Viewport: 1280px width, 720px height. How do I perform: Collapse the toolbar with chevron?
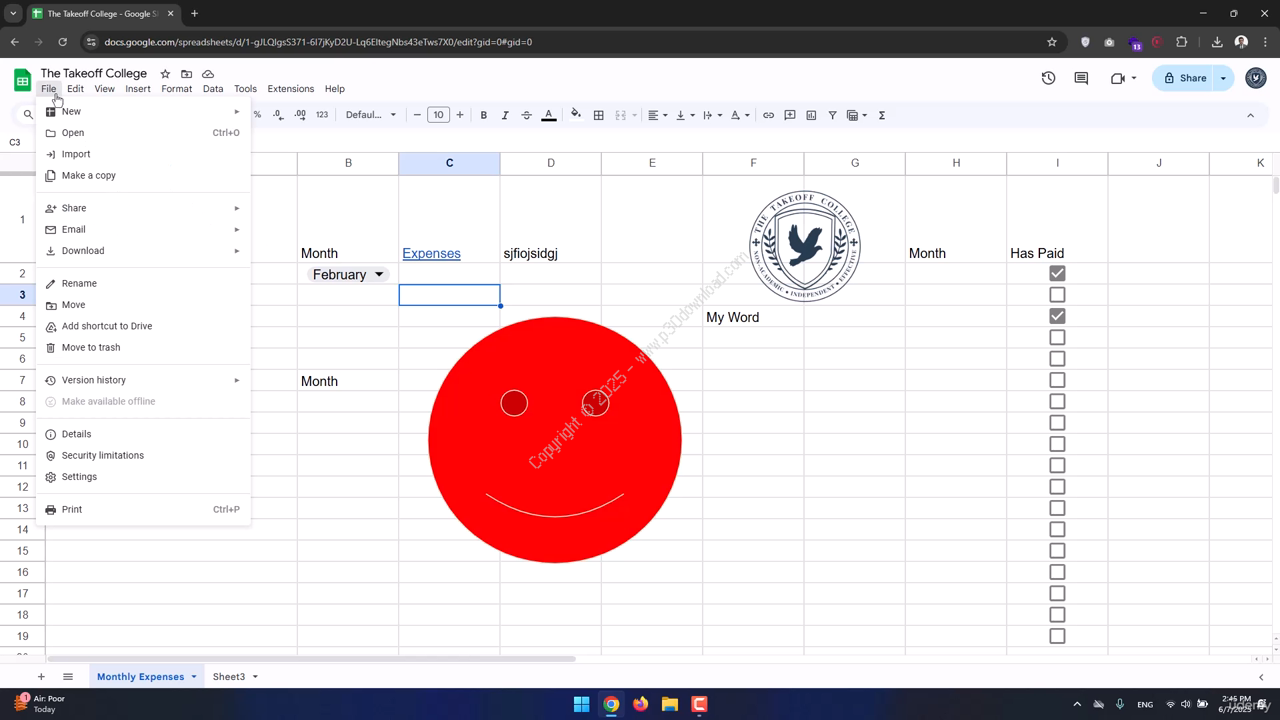coord(1250,115)
